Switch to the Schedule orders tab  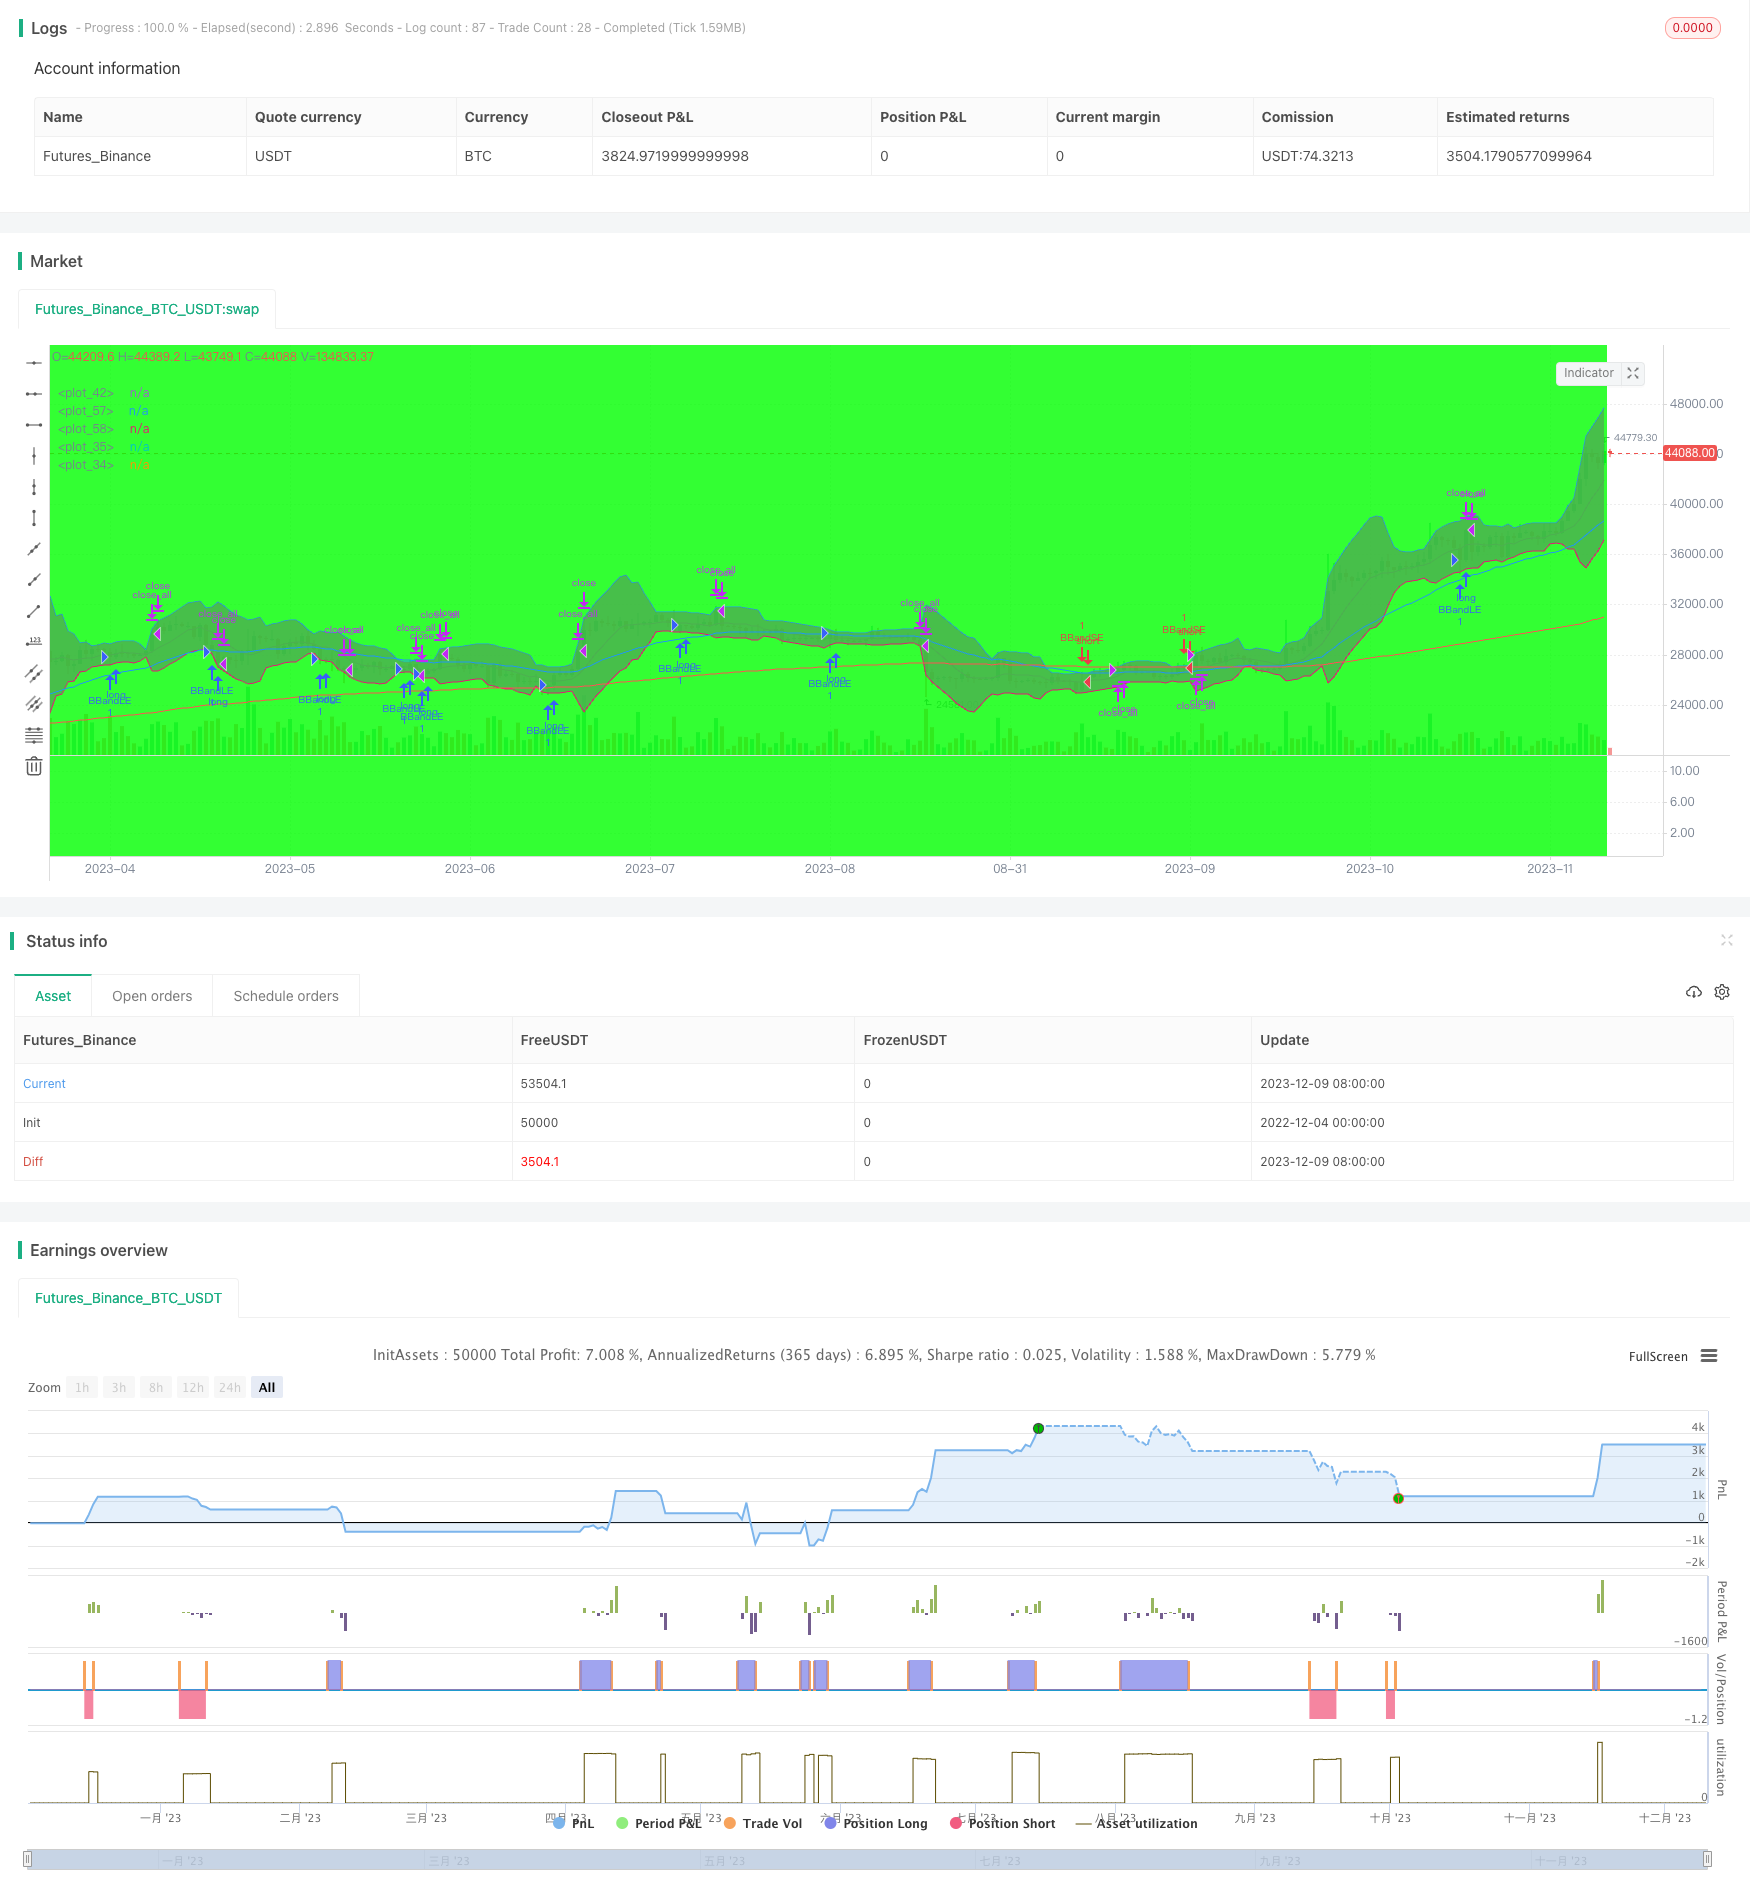(x=286, y=996)
